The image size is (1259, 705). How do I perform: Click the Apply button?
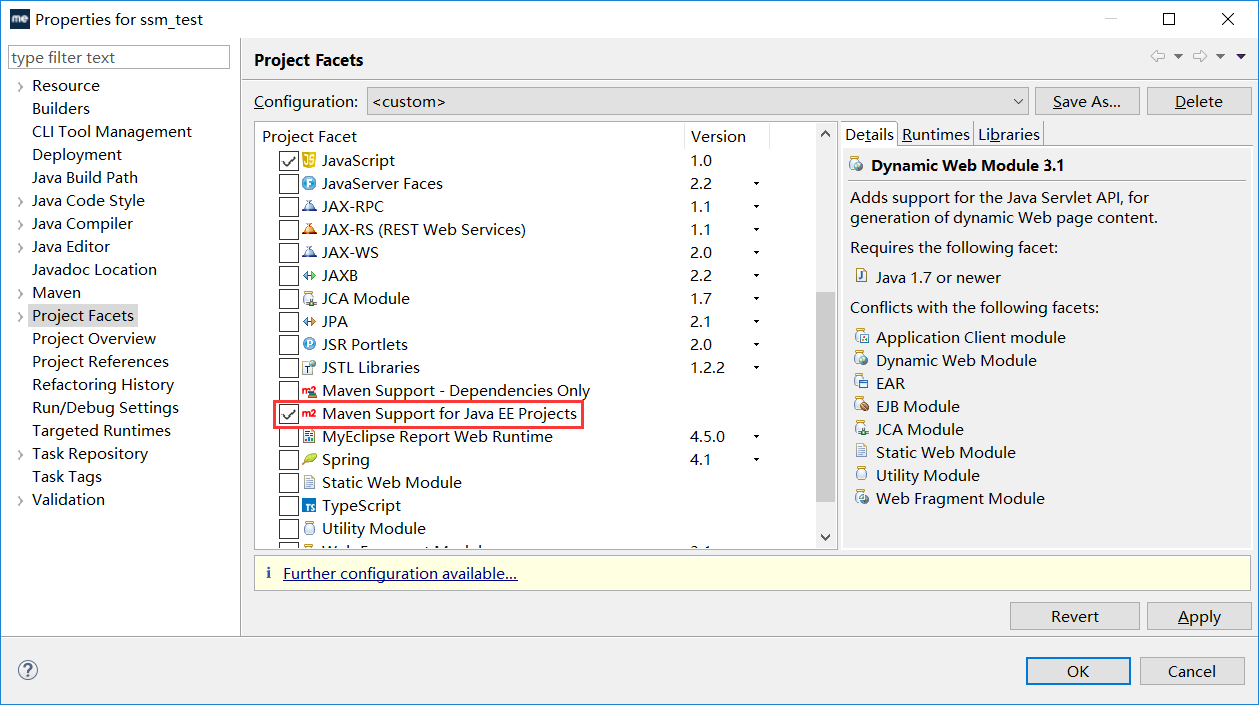(1199, 616)
